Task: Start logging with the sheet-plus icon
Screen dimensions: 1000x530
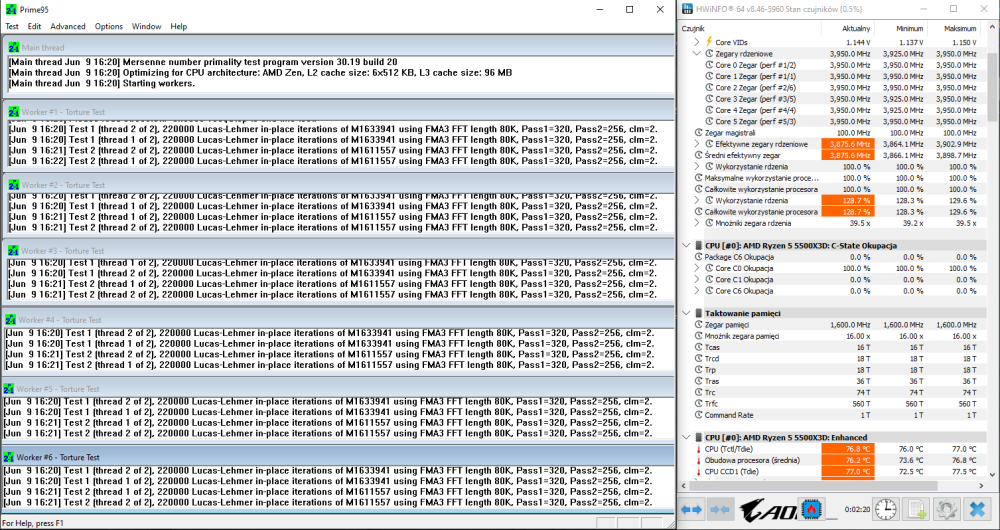Action: [916, 510]
